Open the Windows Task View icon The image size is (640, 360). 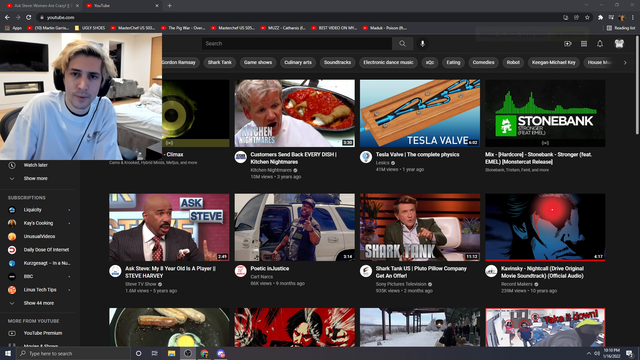tap(155, 353)
